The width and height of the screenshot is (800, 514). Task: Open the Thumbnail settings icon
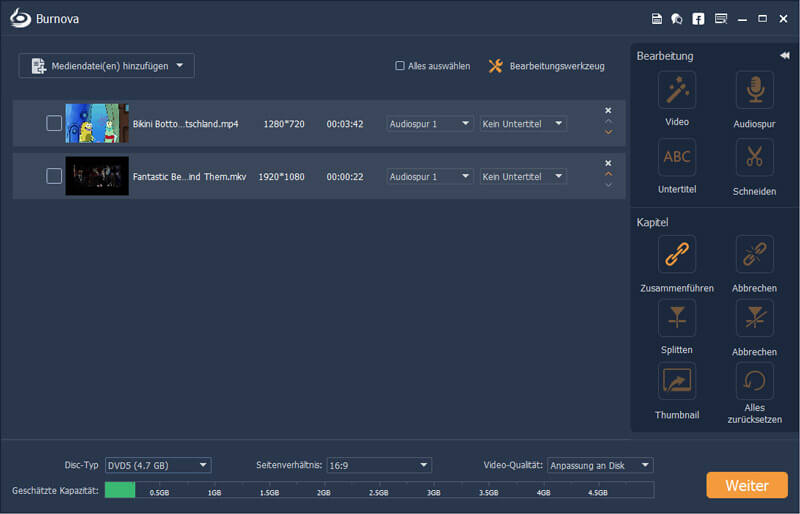tap(677, 381)
